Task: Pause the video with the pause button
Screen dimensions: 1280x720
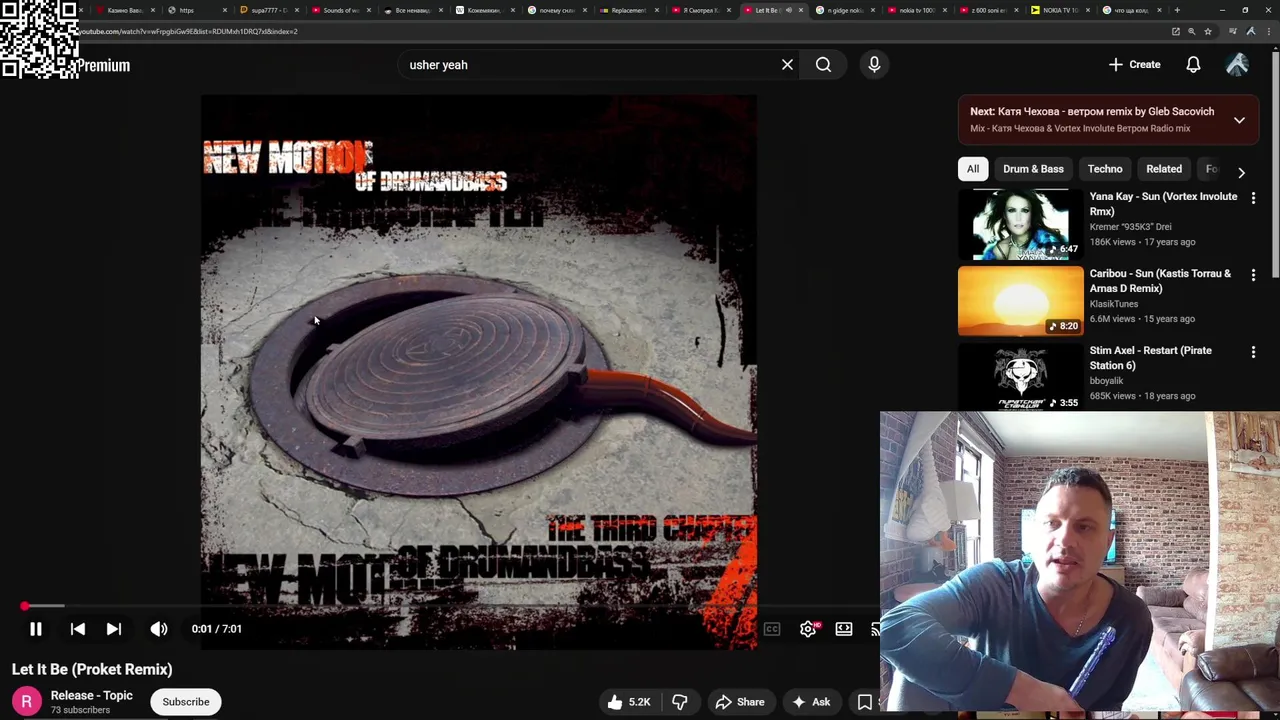Action: pyautogui.click(x=35, y=629)
